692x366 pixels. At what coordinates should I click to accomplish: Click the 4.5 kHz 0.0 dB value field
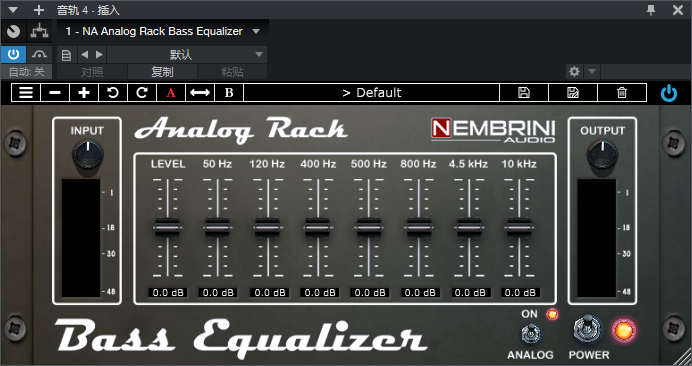pyautogui.click(x=470, y=293)
